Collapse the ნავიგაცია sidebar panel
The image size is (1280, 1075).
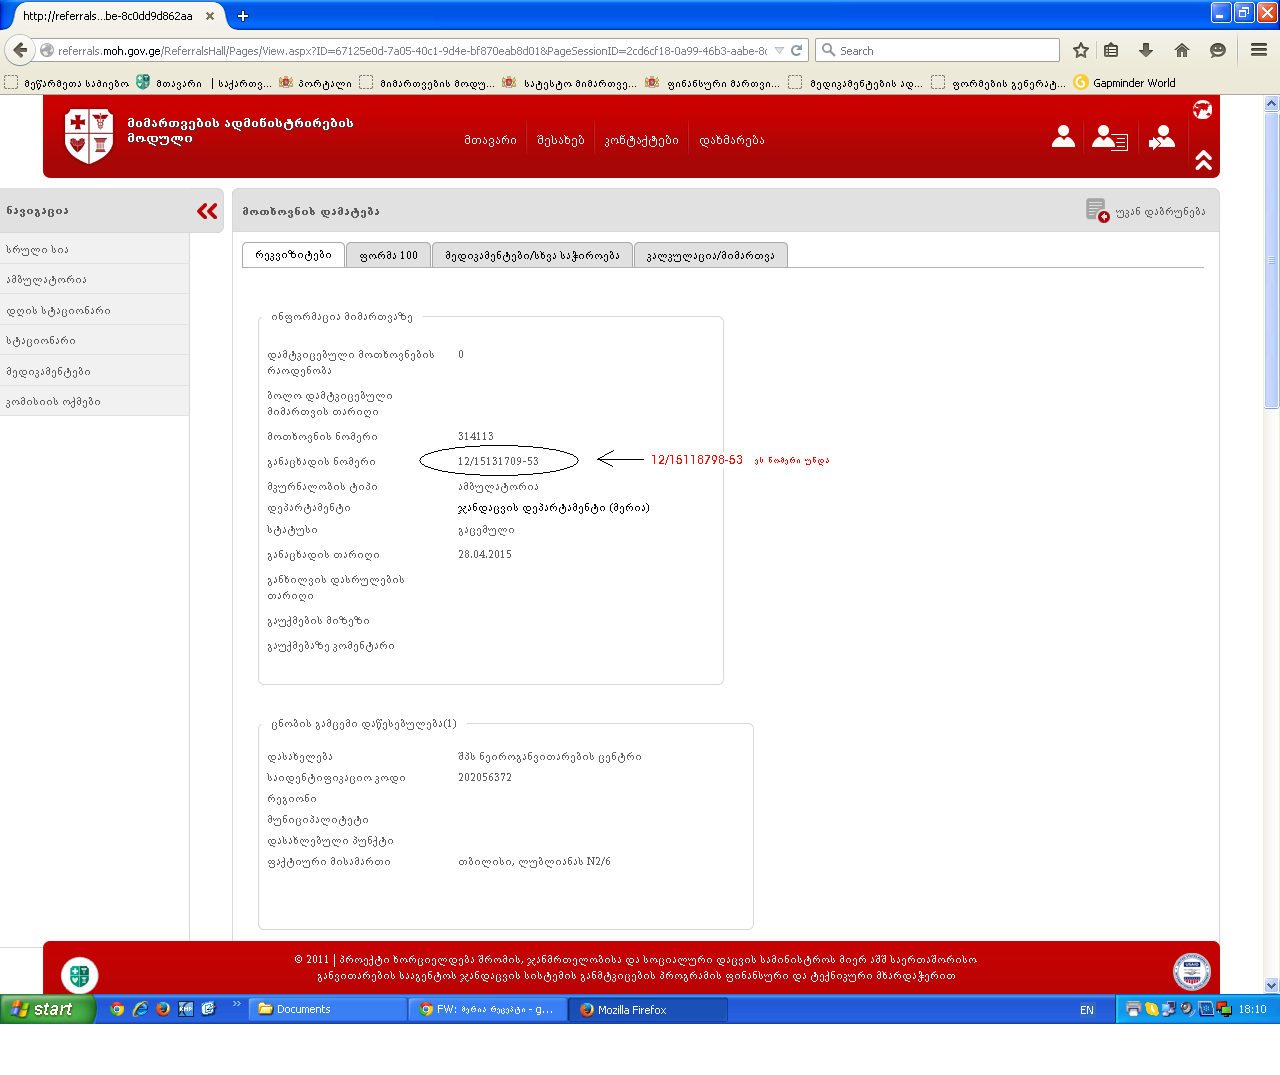pyautogui.click(x=207, y=211)
